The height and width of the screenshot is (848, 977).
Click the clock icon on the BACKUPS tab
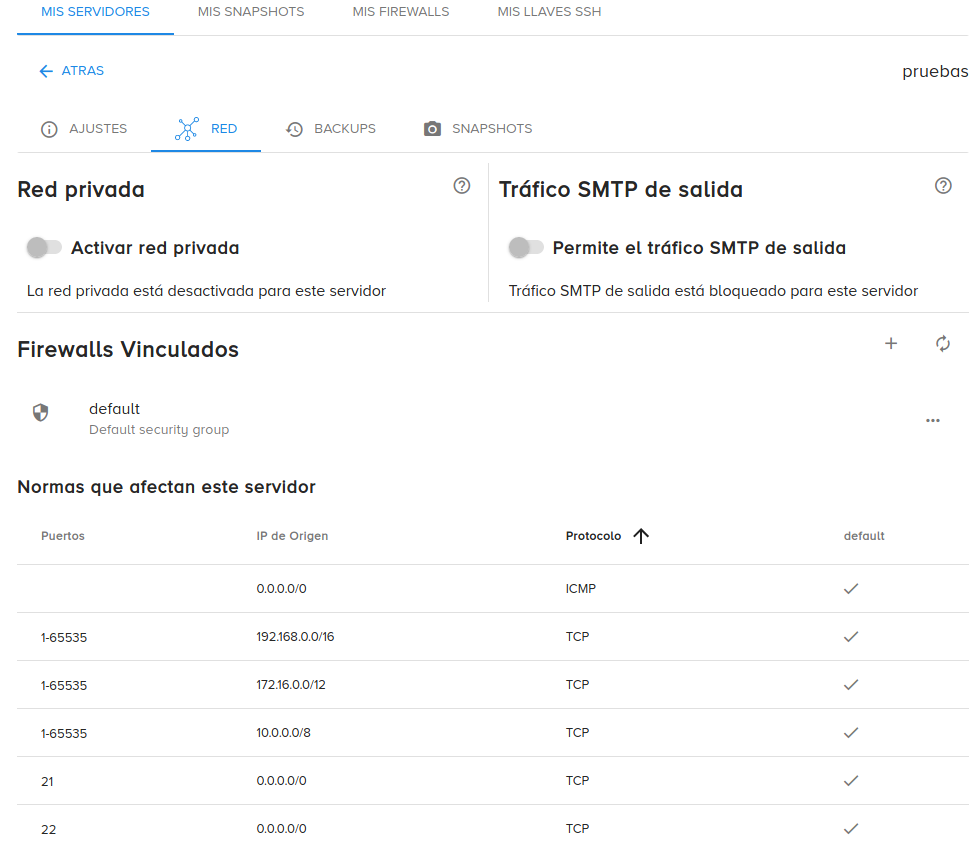(293, 129)
